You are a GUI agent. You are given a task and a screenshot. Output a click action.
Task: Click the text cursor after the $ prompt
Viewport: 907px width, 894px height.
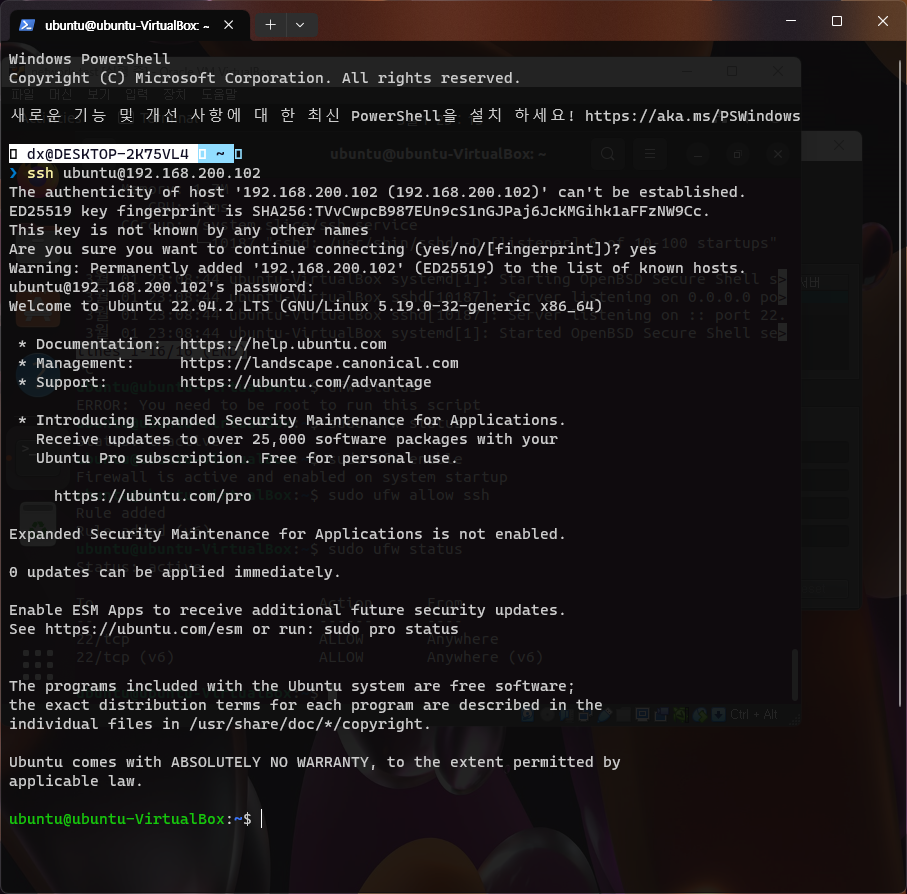tap(262, 819)
